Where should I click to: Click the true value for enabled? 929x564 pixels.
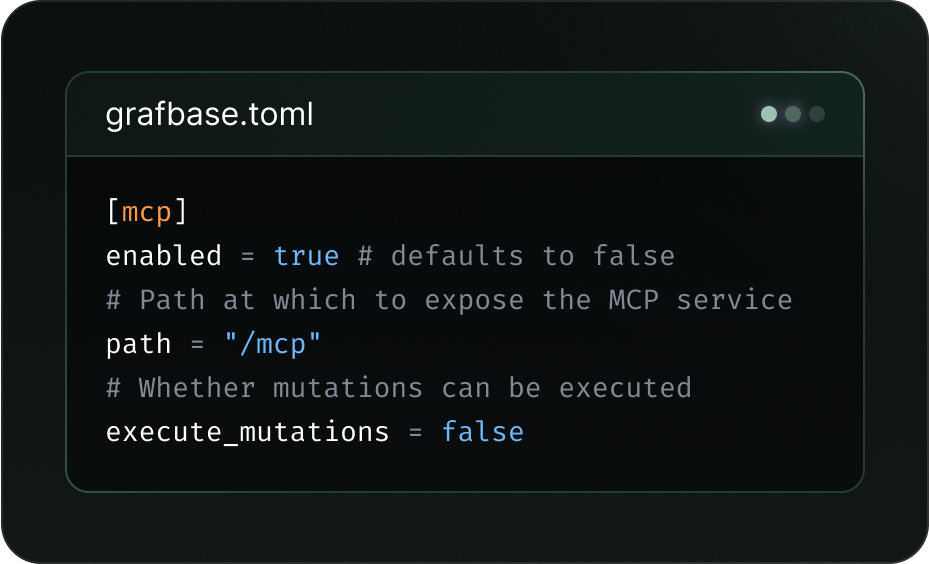[x=306, y=256]
